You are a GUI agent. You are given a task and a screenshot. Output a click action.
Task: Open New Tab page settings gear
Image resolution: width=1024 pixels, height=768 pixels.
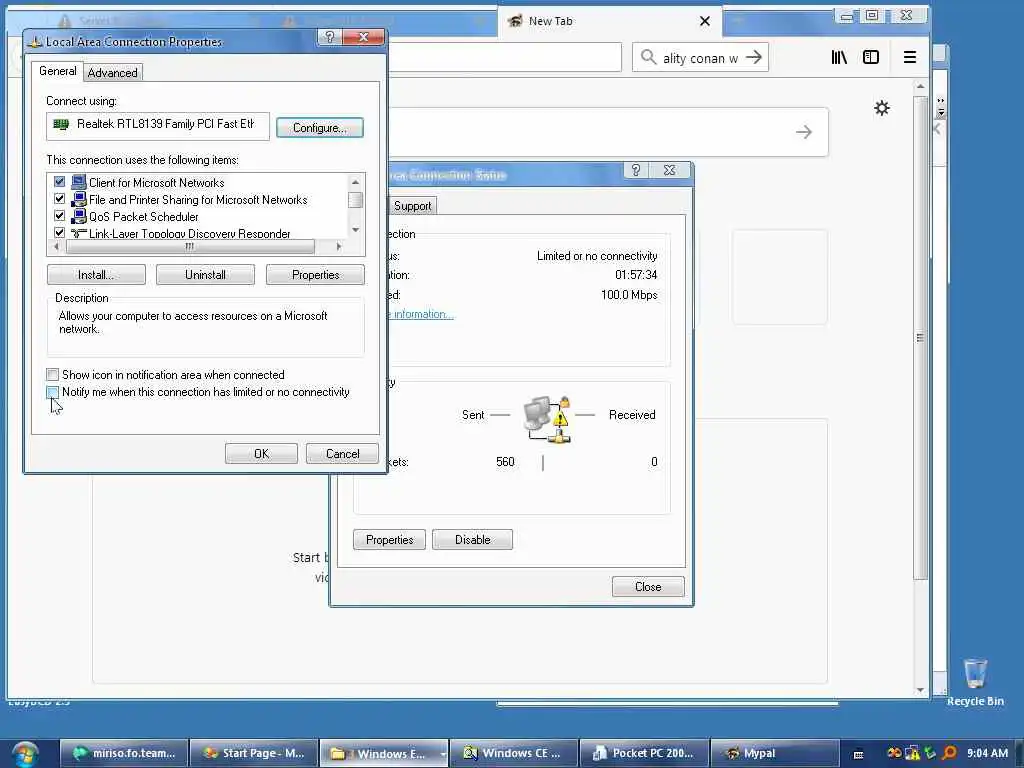(x=882, y=108)
